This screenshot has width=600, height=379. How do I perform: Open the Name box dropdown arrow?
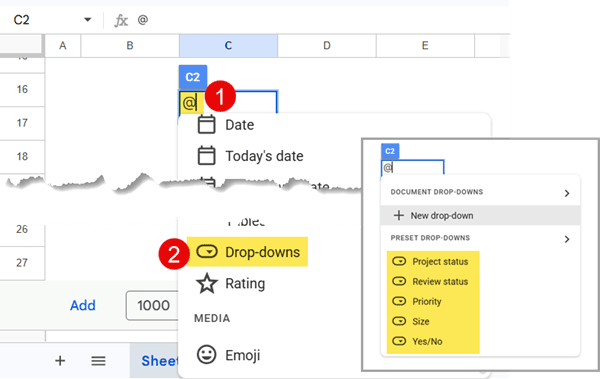(88, 20)
